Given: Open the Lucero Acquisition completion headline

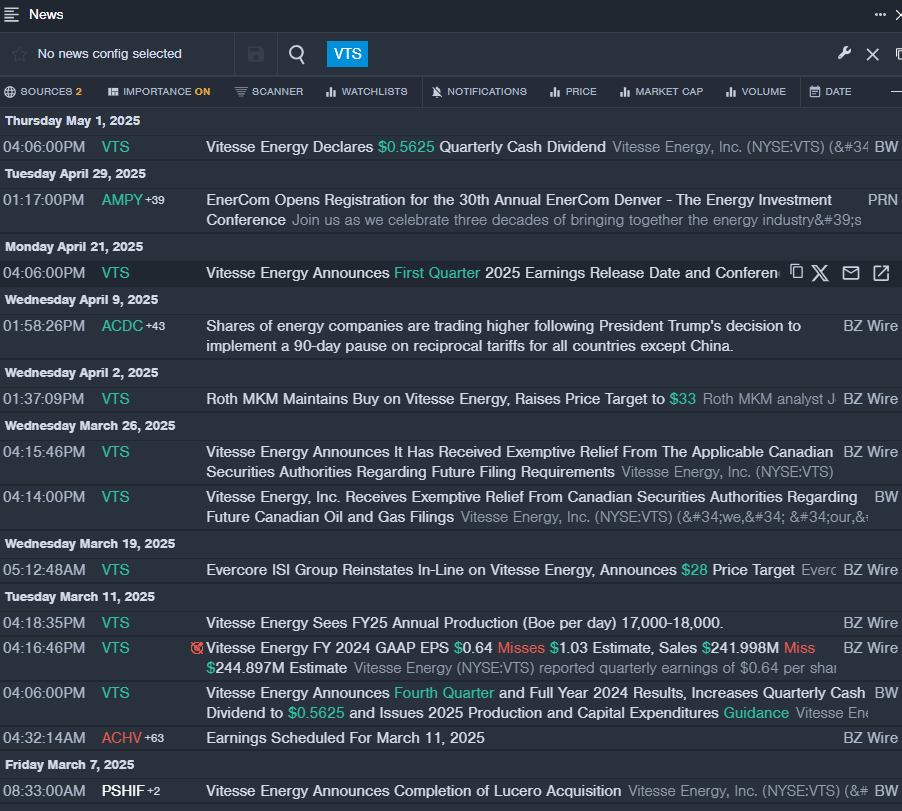Looking at the screenshot, I should 414,790.
